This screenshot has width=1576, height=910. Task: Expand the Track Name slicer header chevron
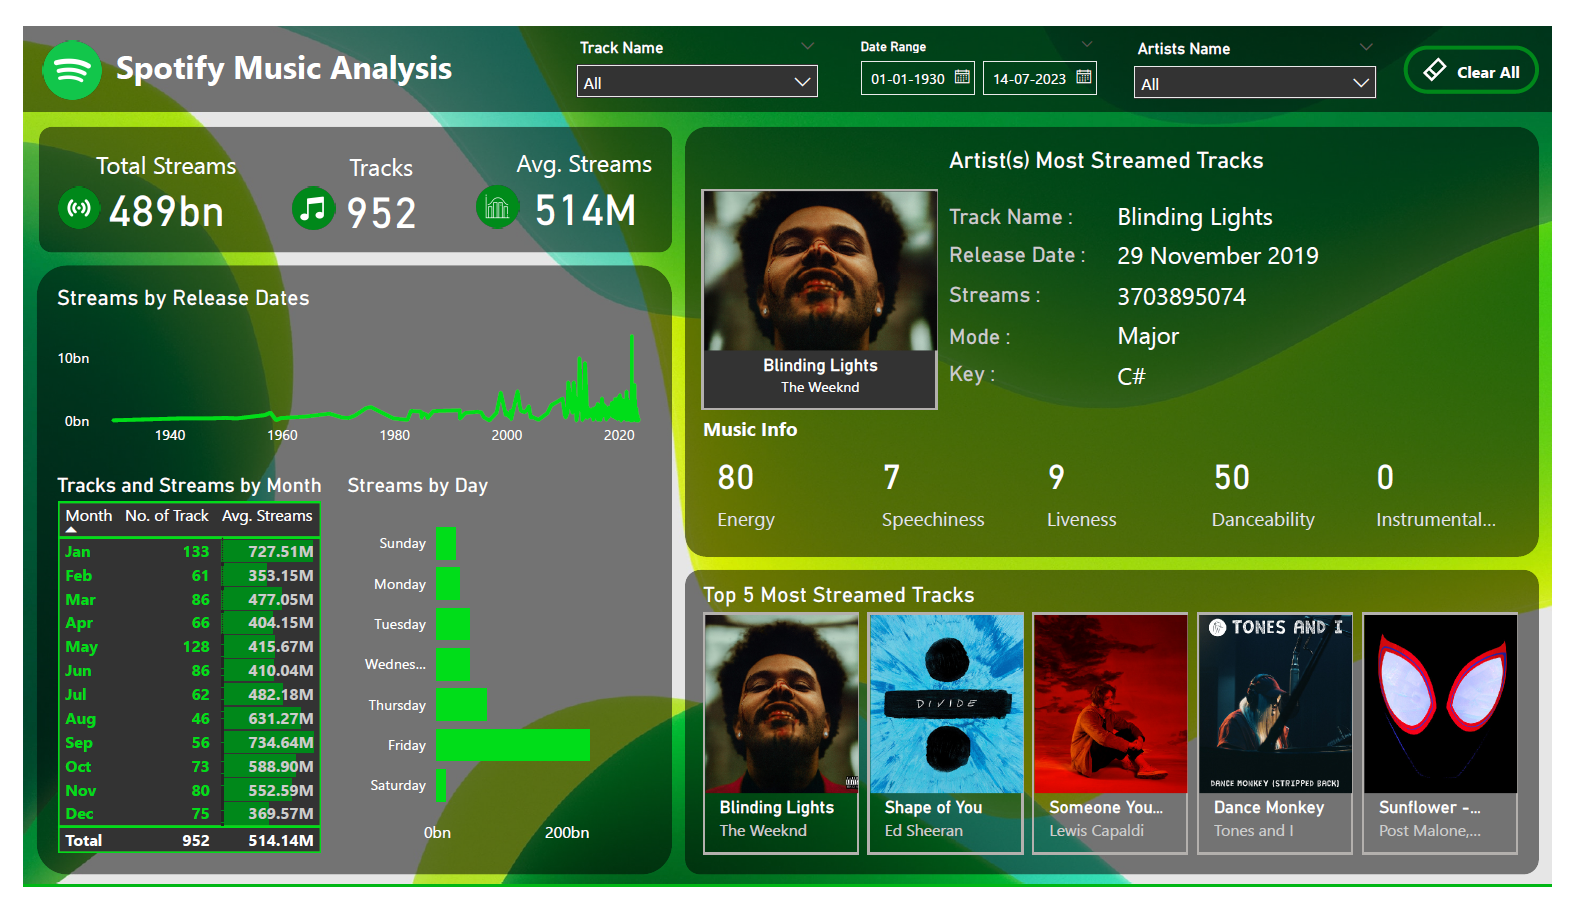807,46
